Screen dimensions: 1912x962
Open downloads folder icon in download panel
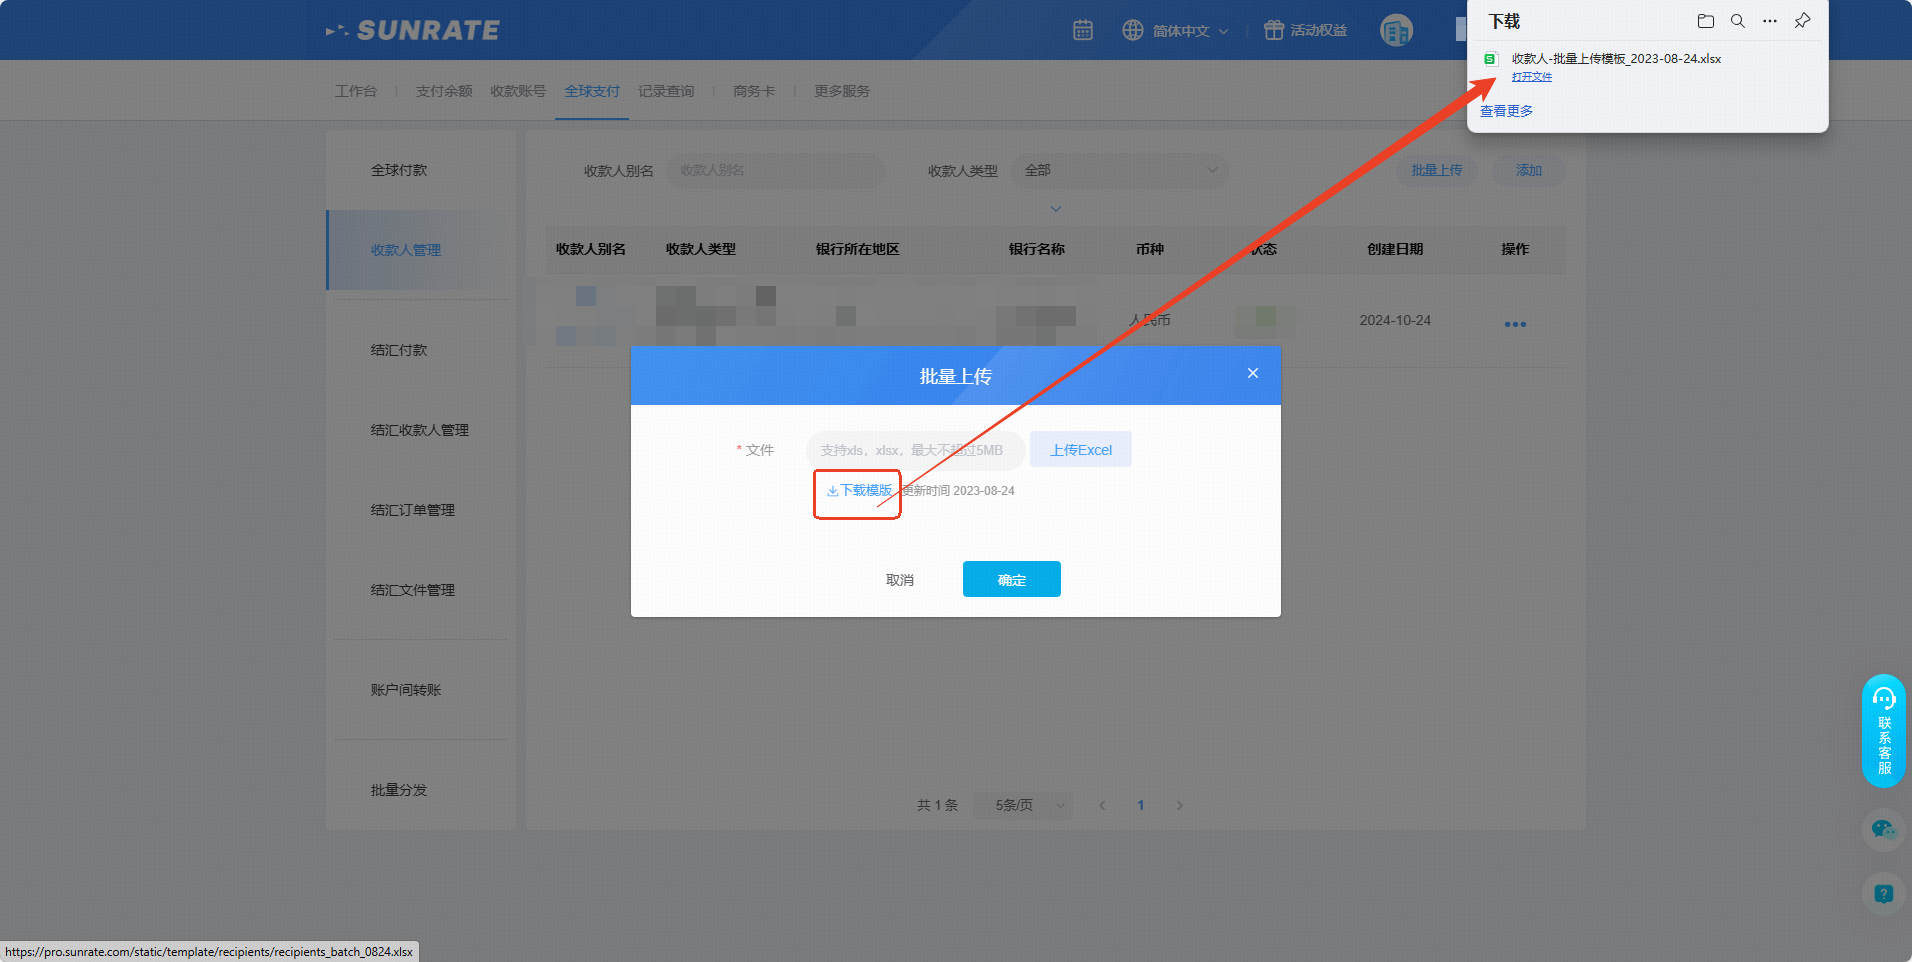[1706, 21]
